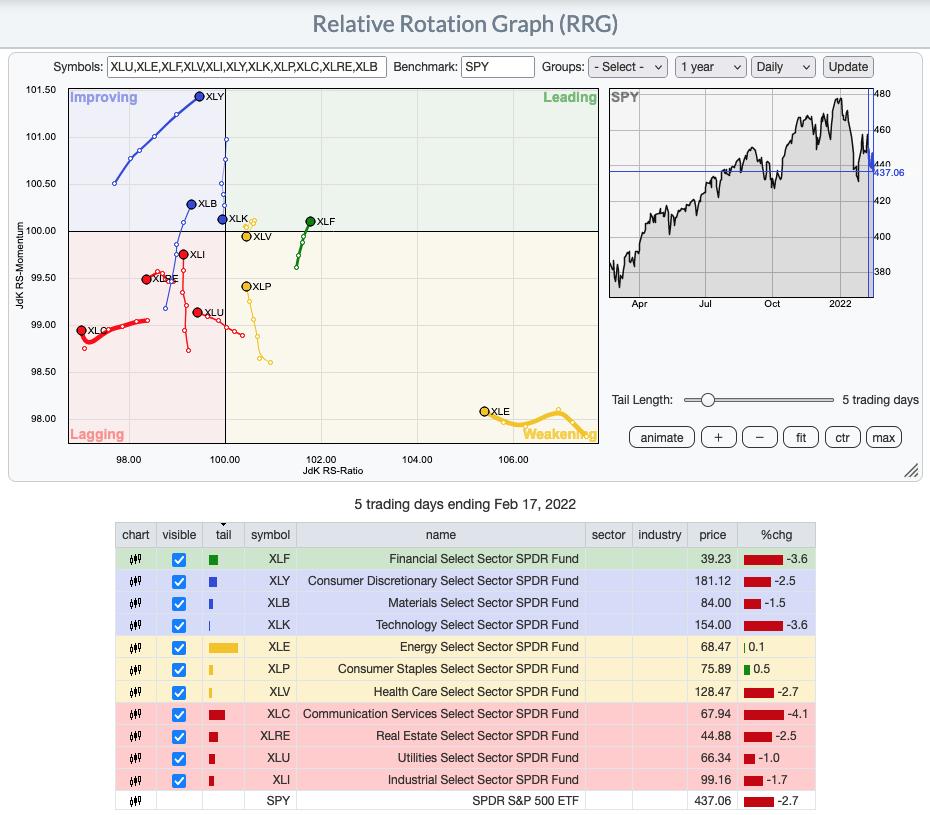Uncheck visibility for XLRE
930x815 pixels.
point(179,737)
